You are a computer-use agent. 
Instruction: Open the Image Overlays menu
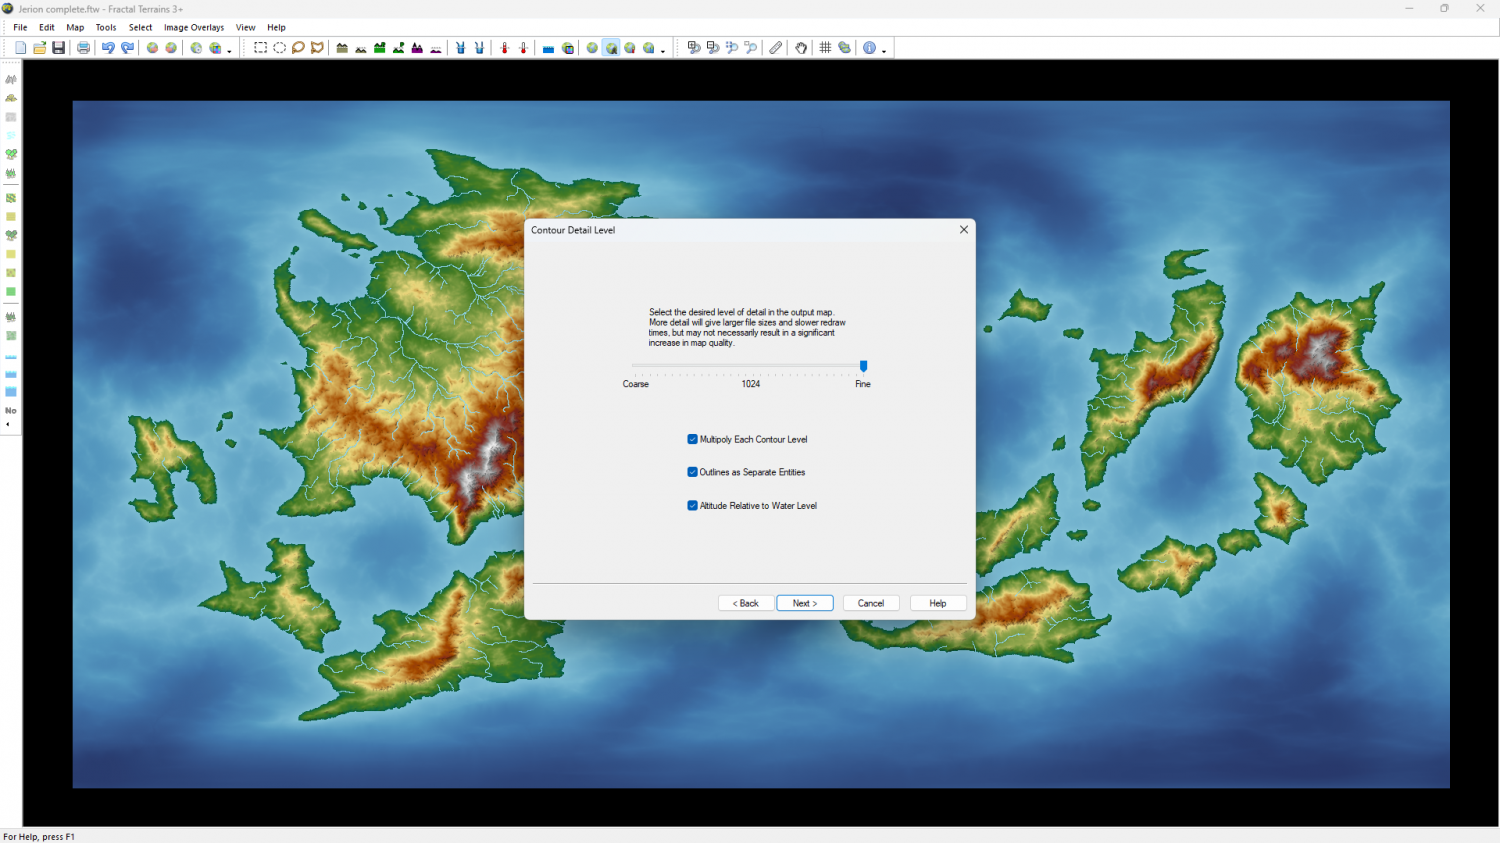(x=194, y=28)
